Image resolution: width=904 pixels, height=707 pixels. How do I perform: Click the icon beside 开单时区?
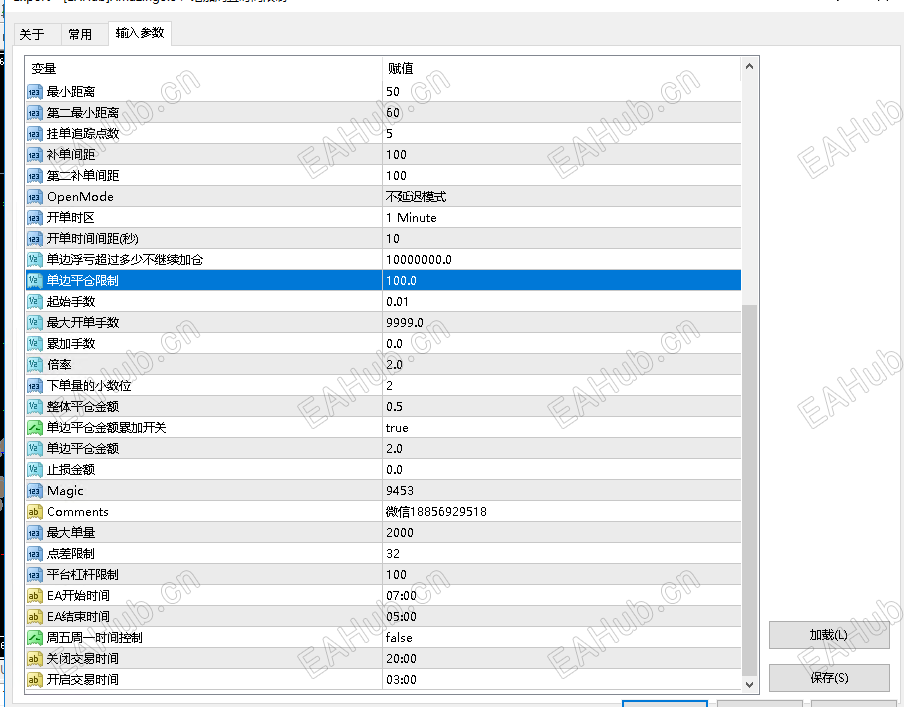coord(35,217)
